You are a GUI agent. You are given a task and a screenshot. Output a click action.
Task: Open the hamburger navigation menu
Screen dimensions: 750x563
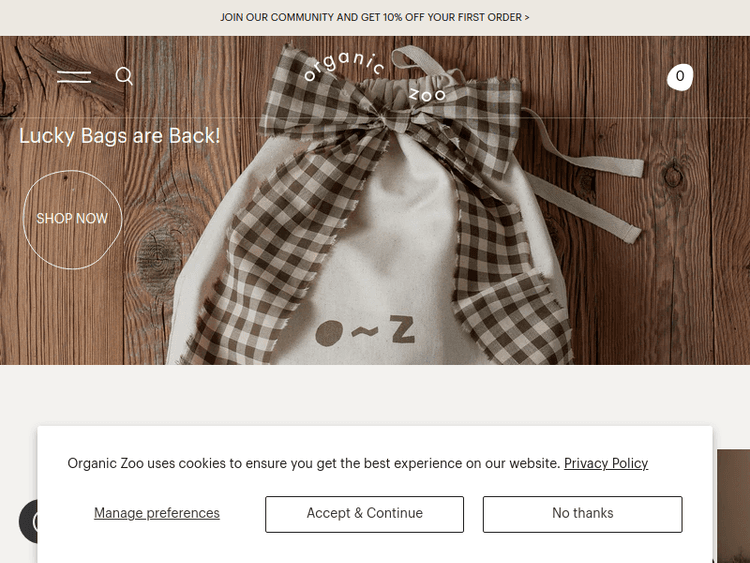click(x=74, y=77)
